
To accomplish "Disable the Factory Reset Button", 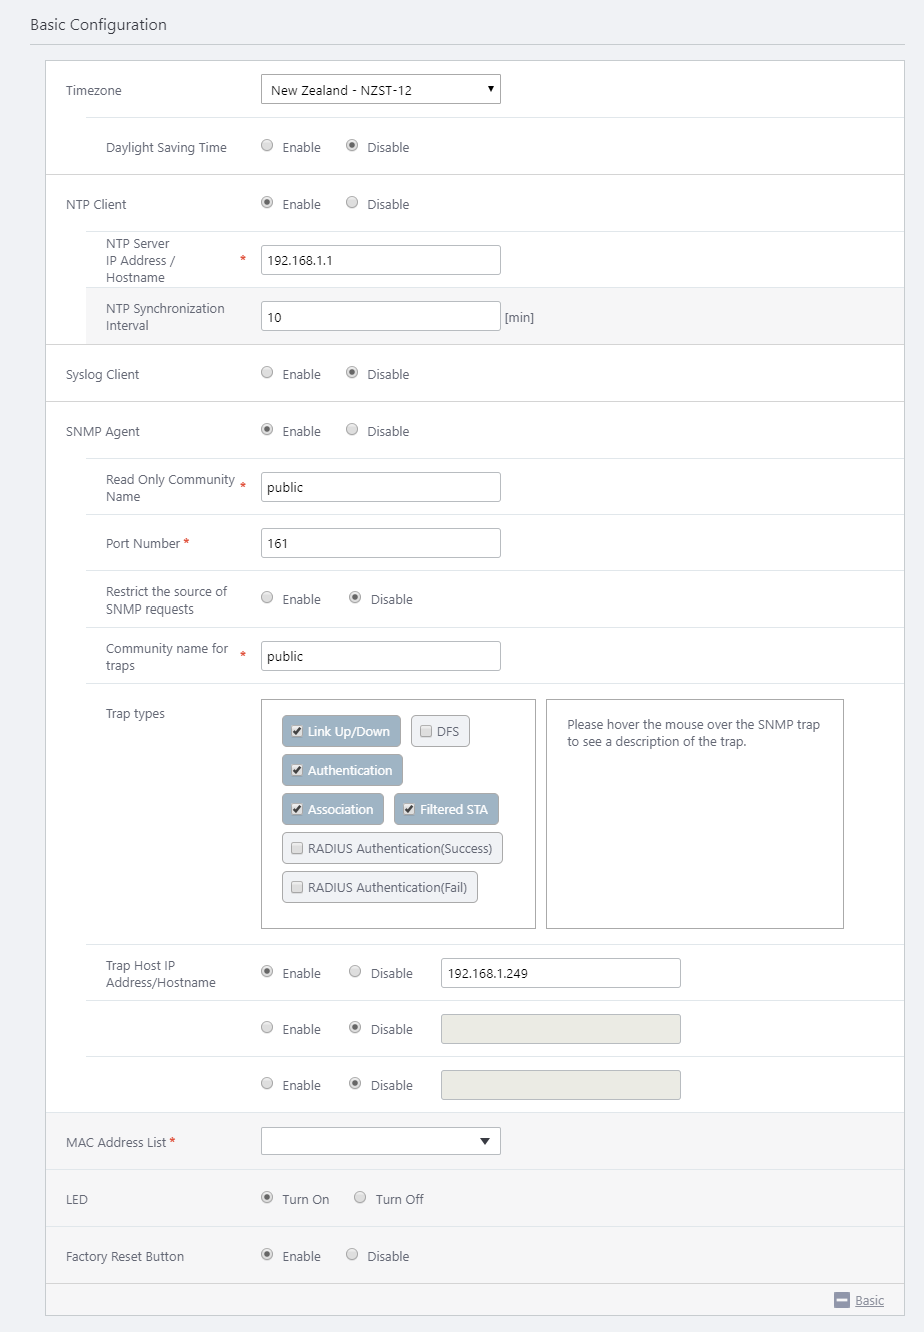I will click(x=352, y=1254).
